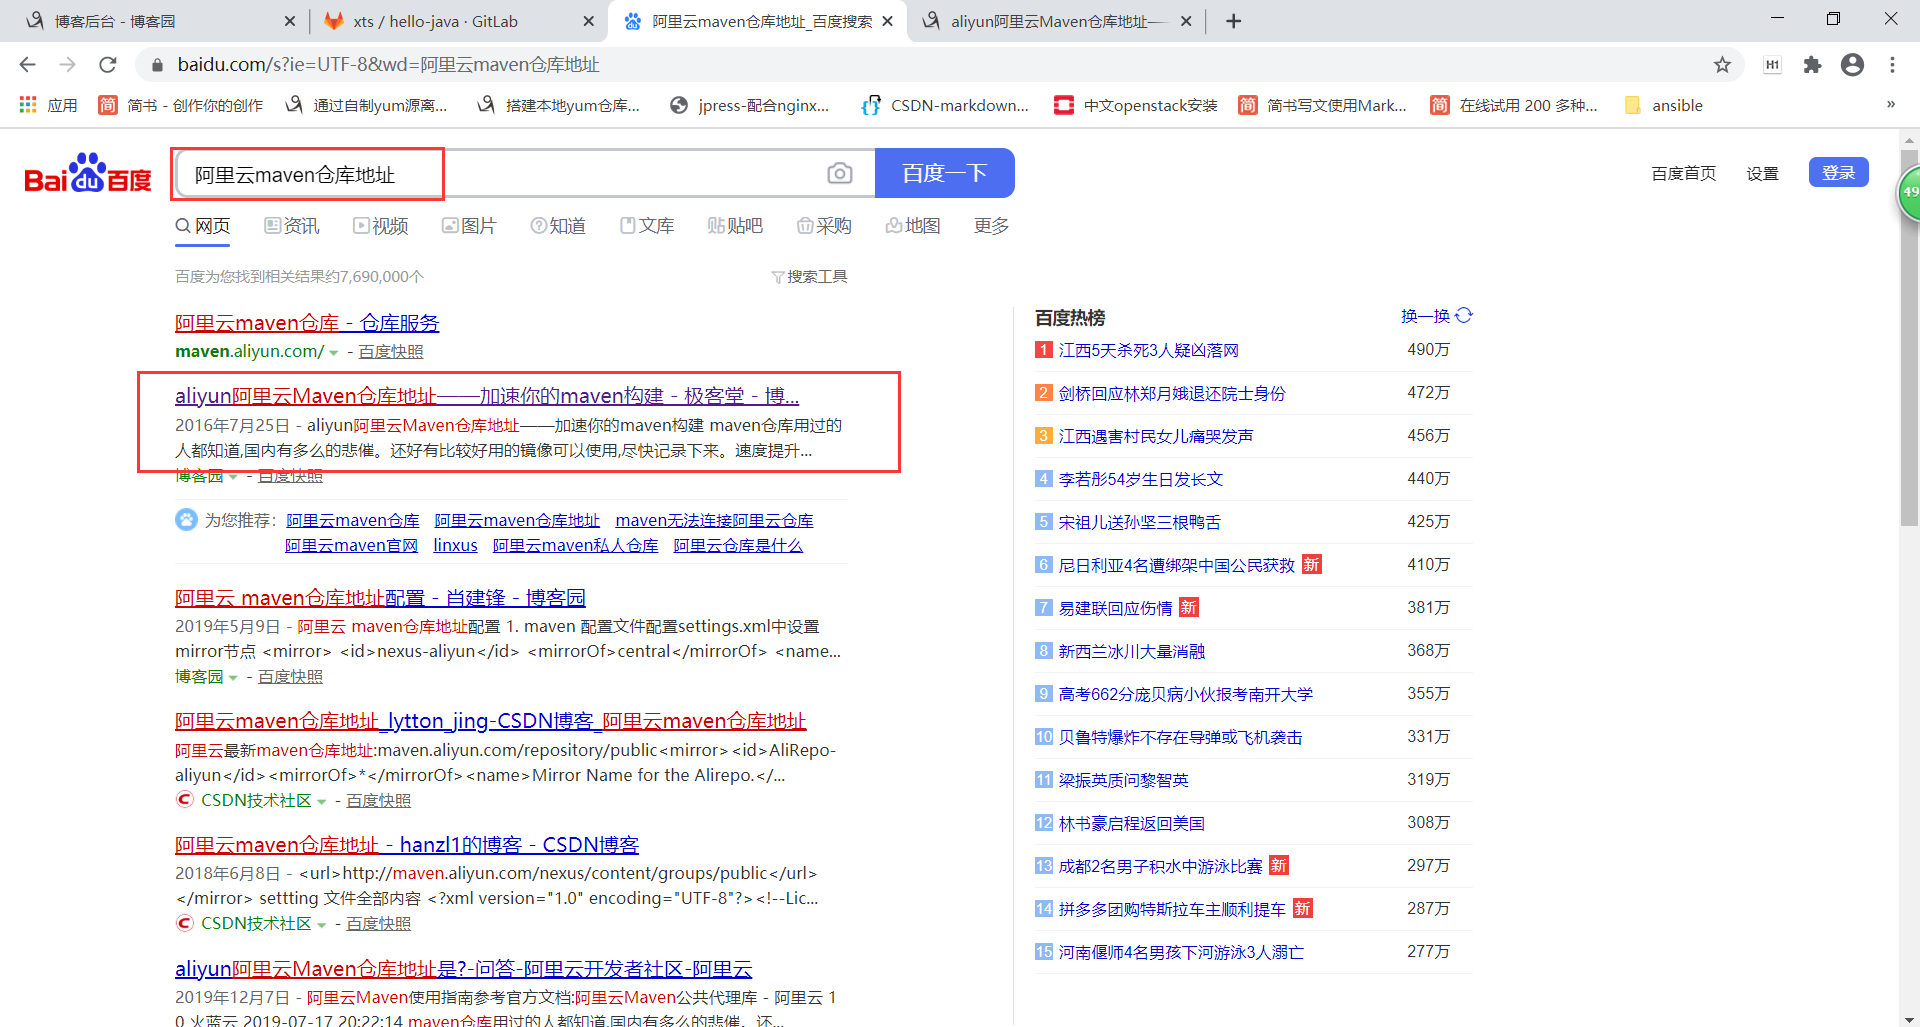Close the Baidu search results tab
Screen dimensions: 1920x1027
click(887, 21)
